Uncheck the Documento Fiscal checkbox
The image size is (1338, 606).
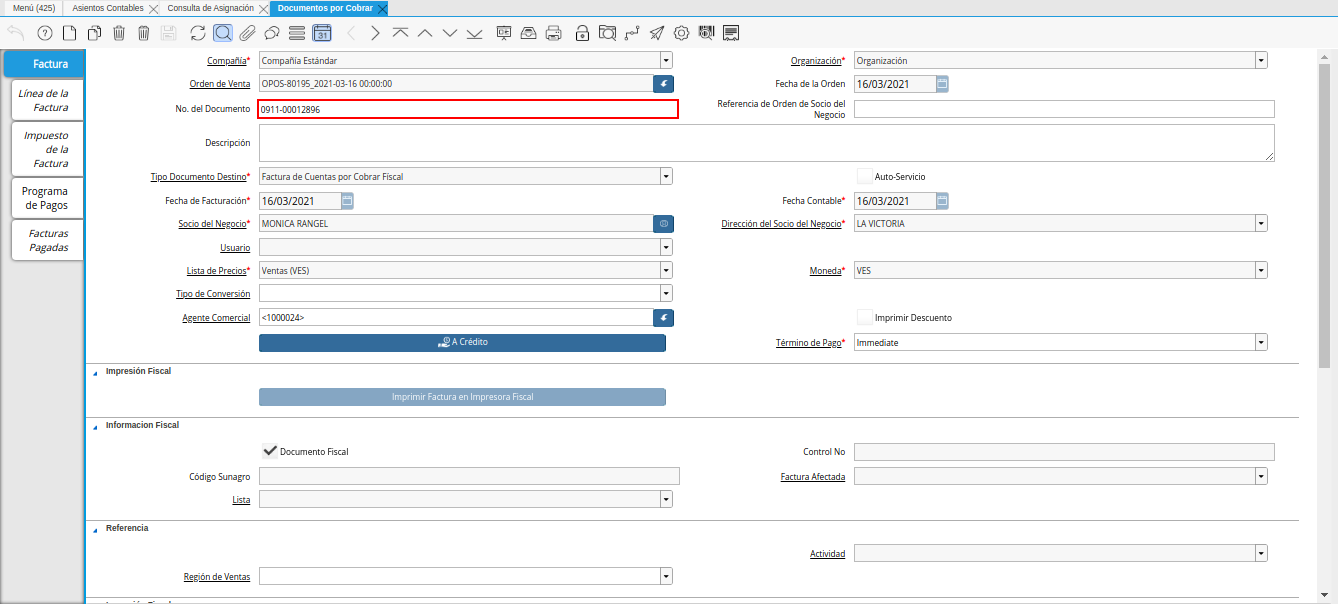(x=269, y=451)
